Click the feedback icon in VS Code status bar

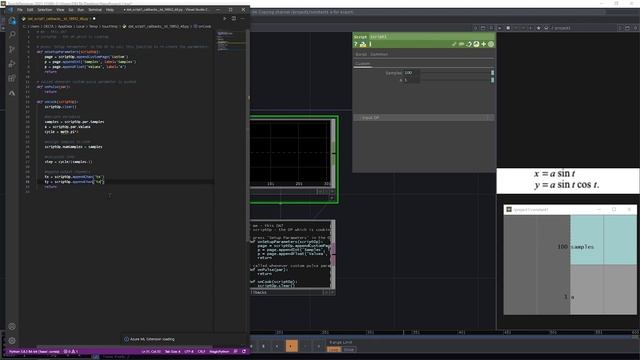236,351
